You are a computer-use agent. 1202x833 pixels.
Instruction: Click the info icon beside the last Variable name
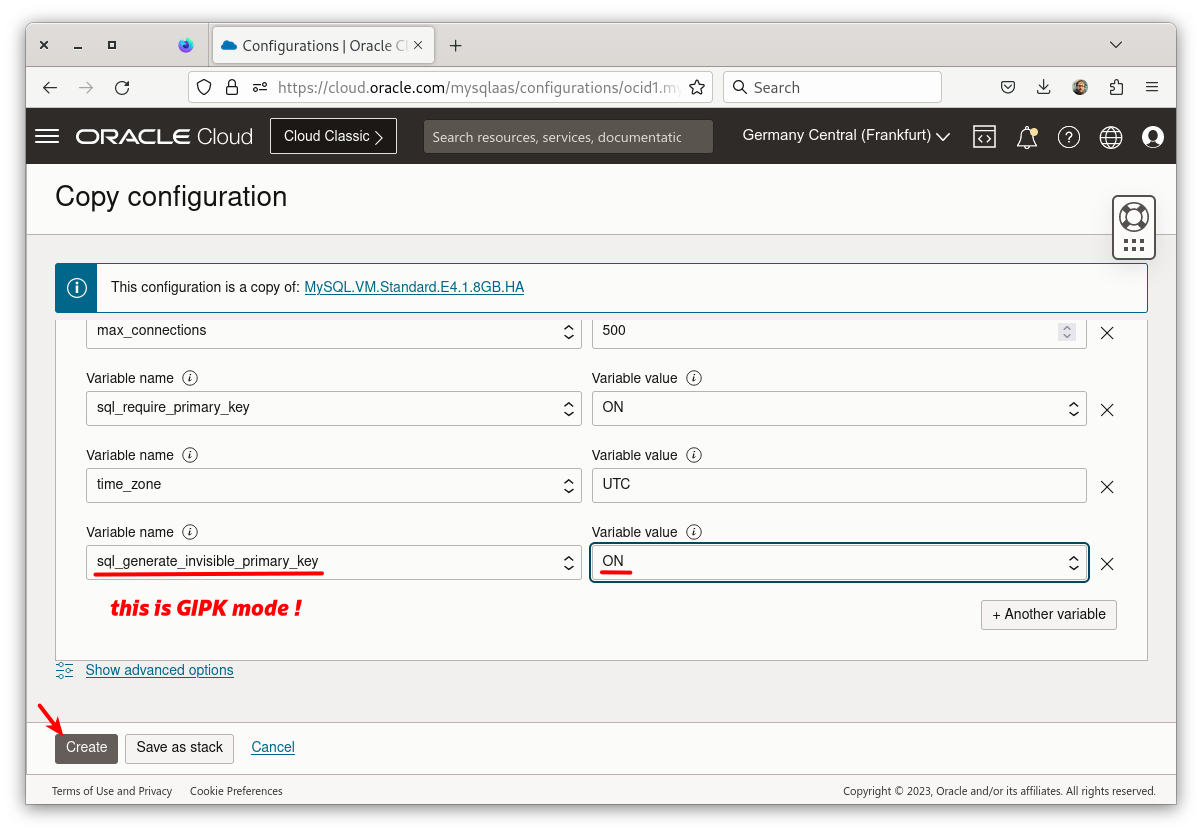[190, 531]
